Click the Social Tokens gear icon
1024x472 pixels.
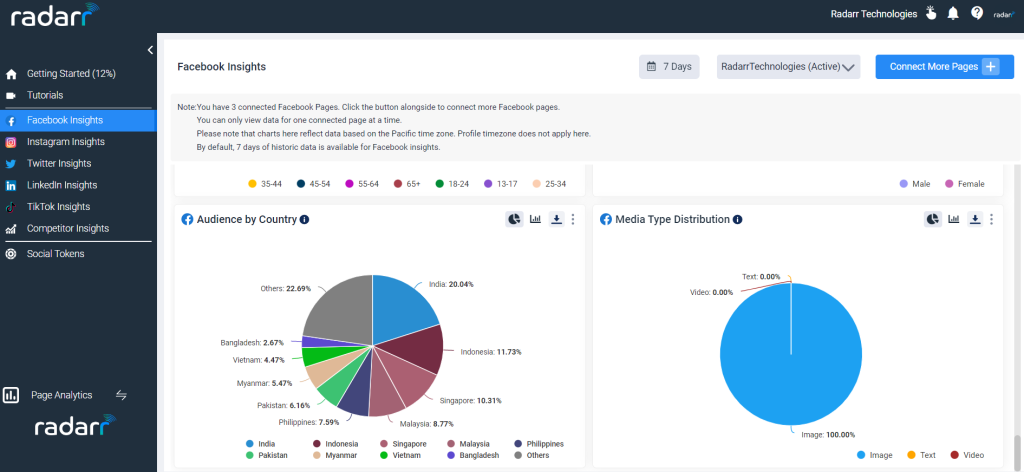click(11, 254)
